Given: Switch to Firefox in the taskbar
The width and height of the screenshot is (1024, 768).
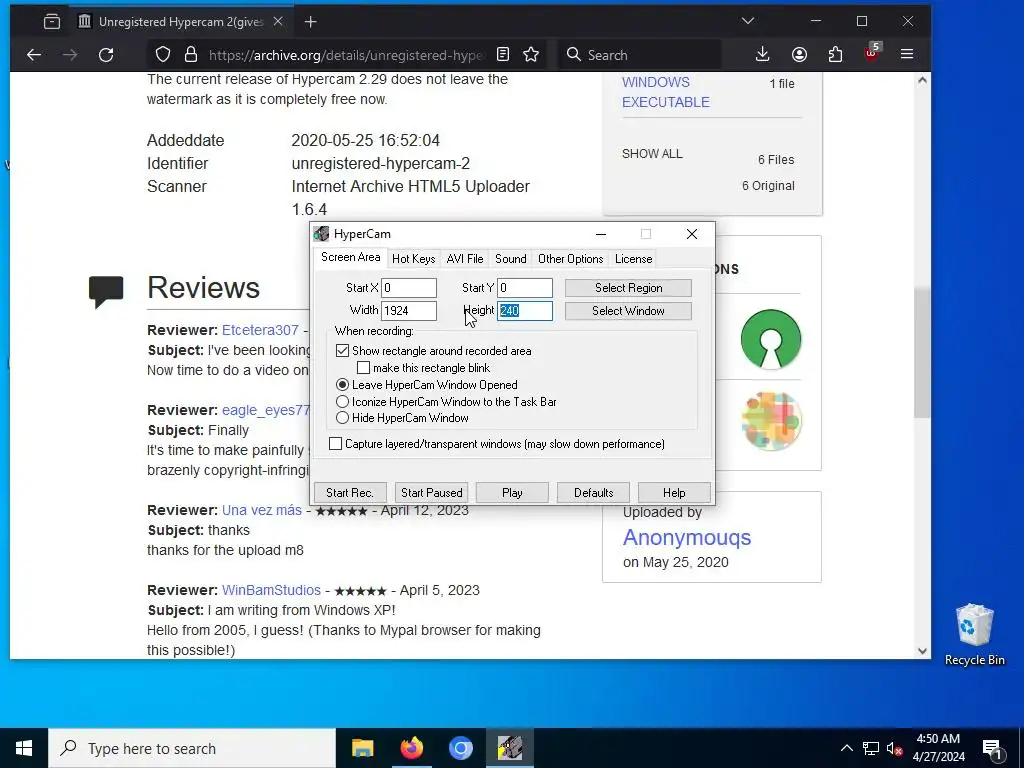Looking at the screenshot, I should click(411, 748).
